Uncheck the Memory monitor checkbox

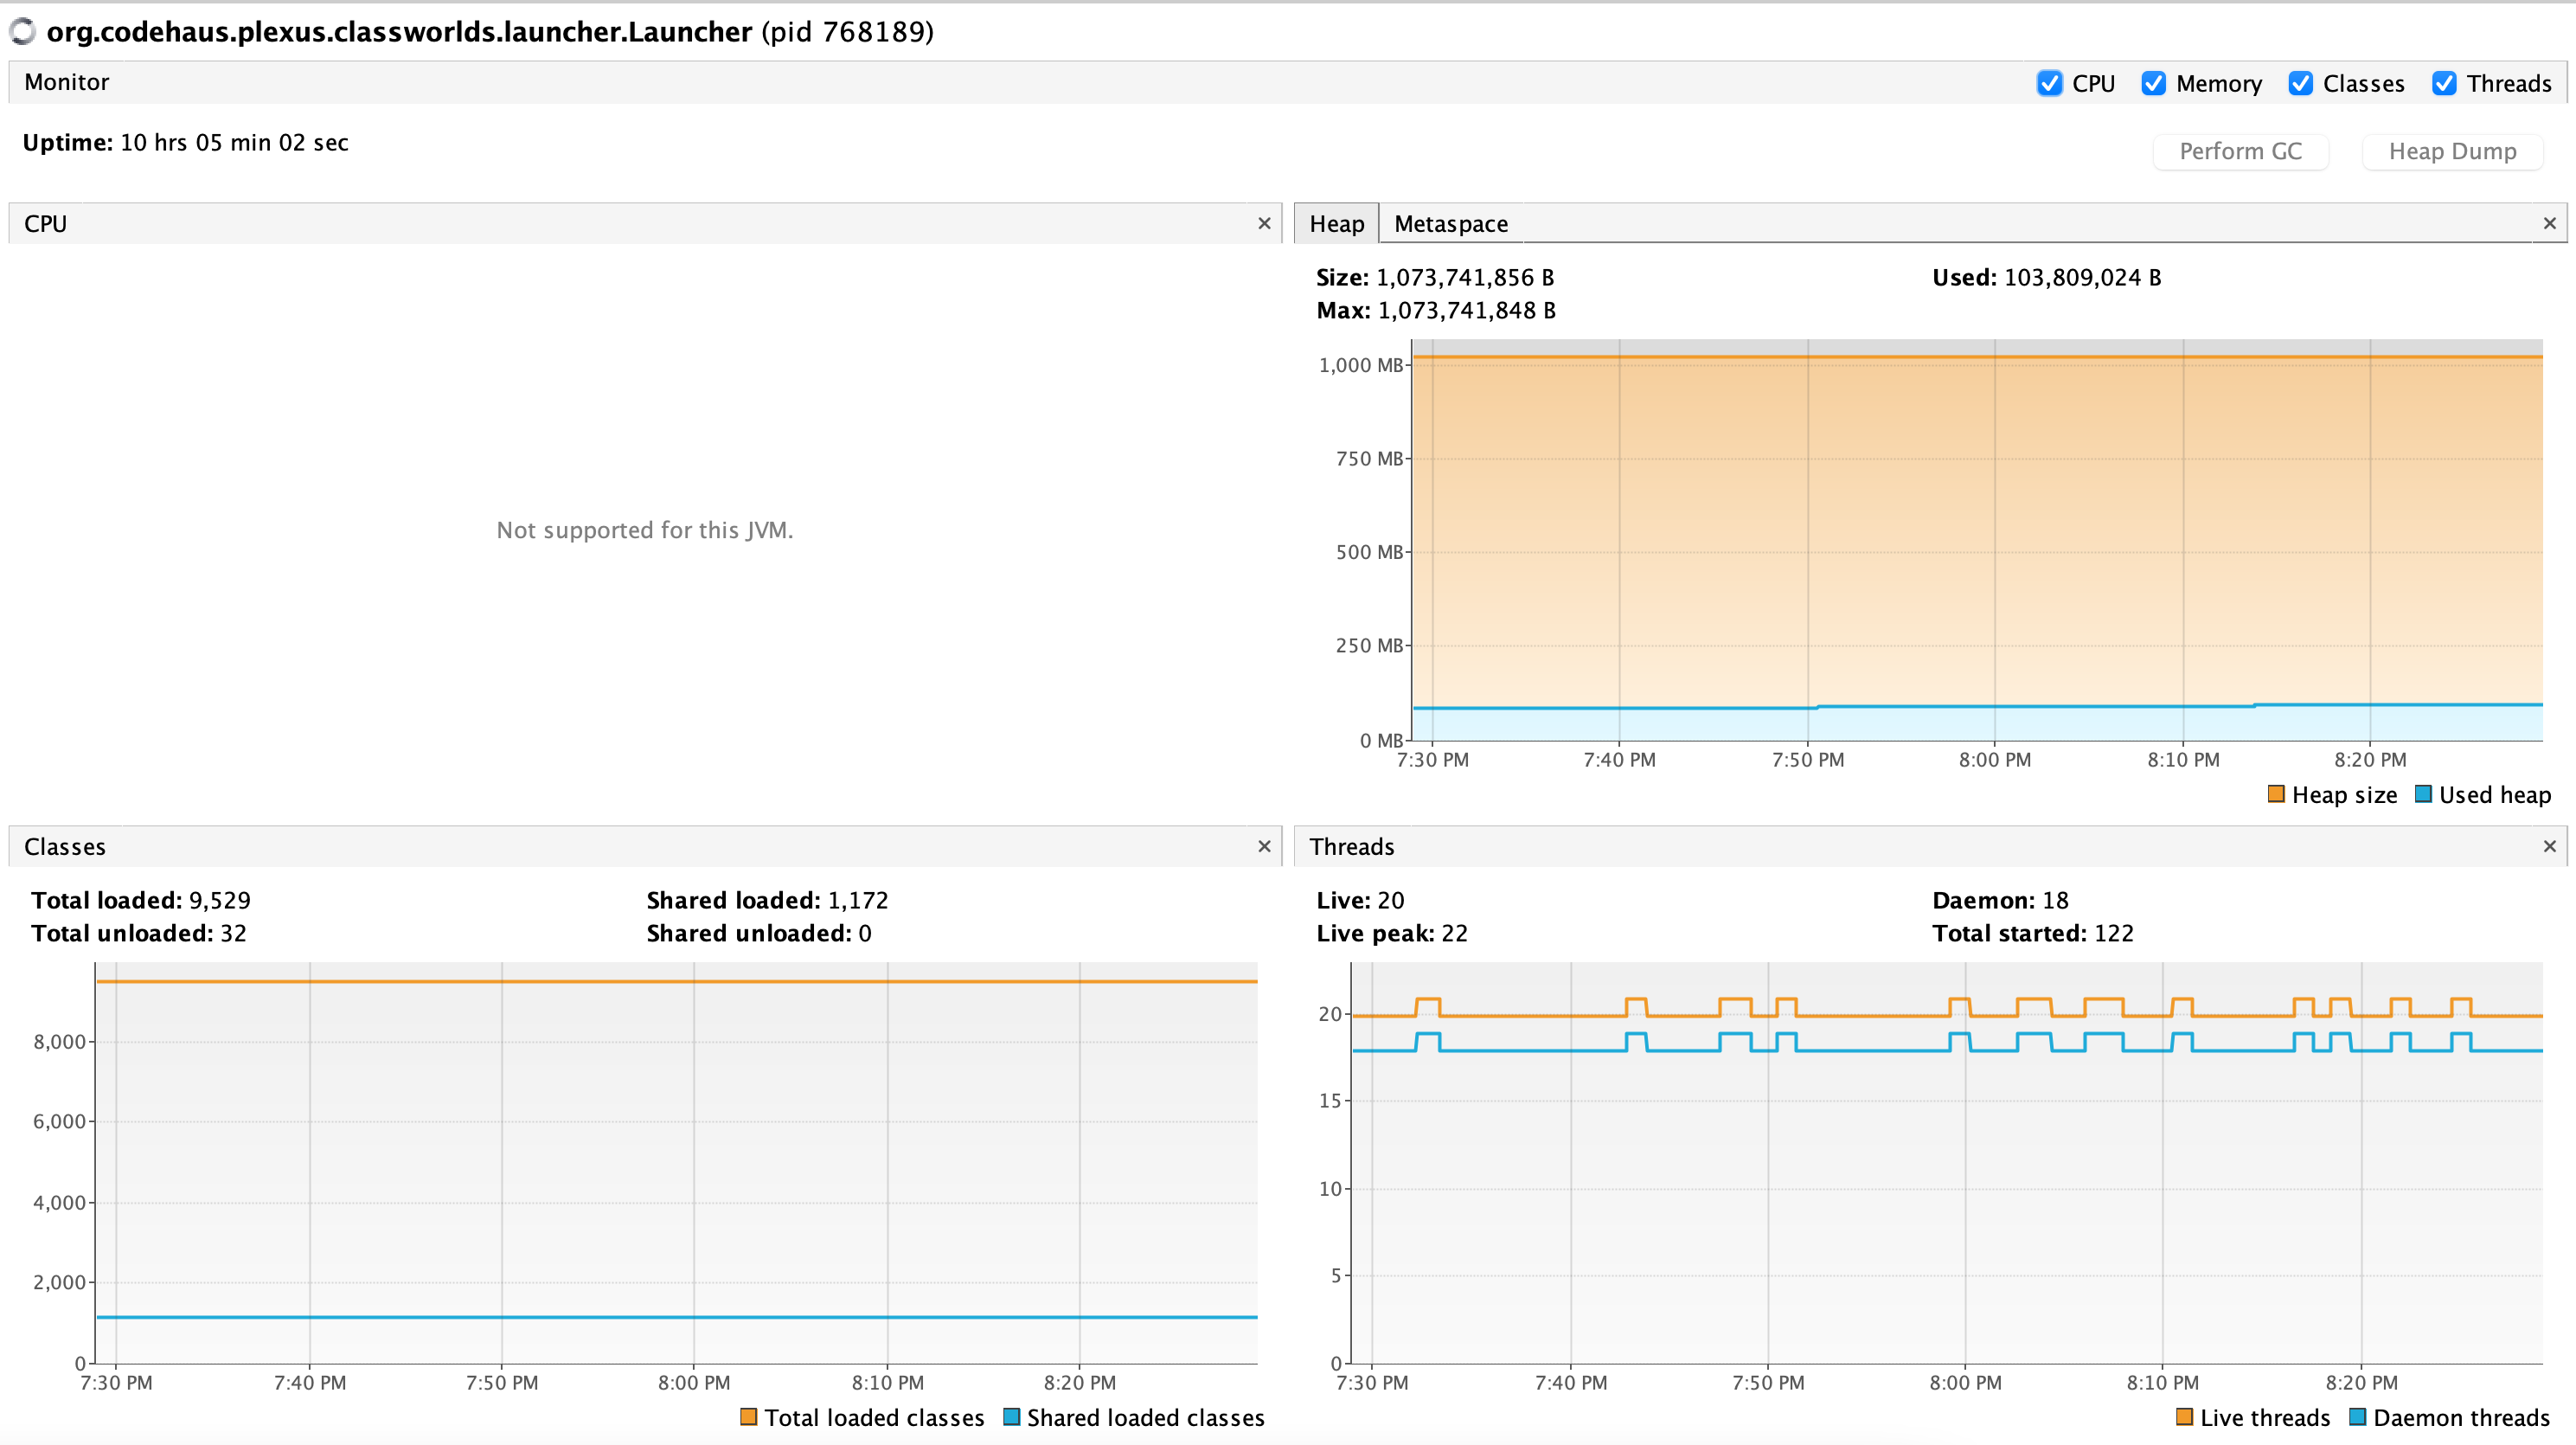2154,83
